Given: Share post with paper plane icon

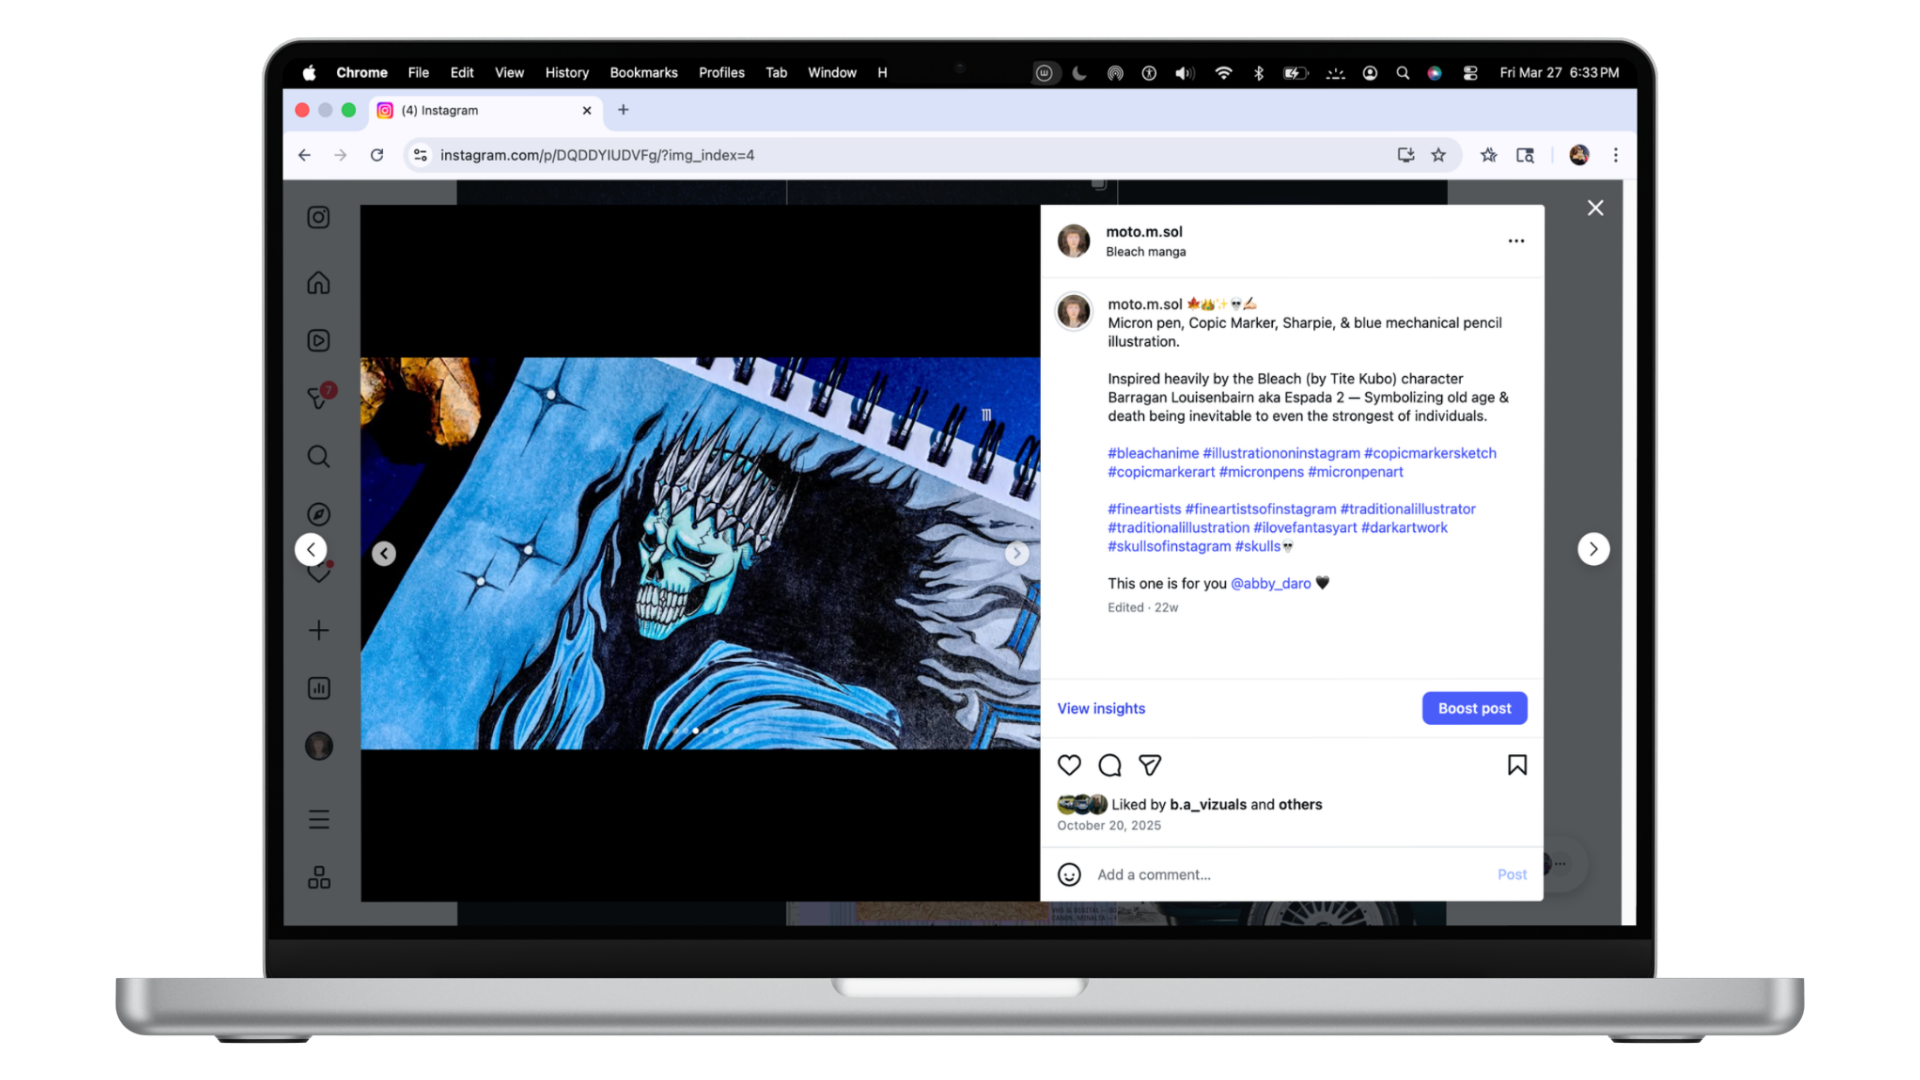Looking at the screenshot, I should [x=1150, y=765].
